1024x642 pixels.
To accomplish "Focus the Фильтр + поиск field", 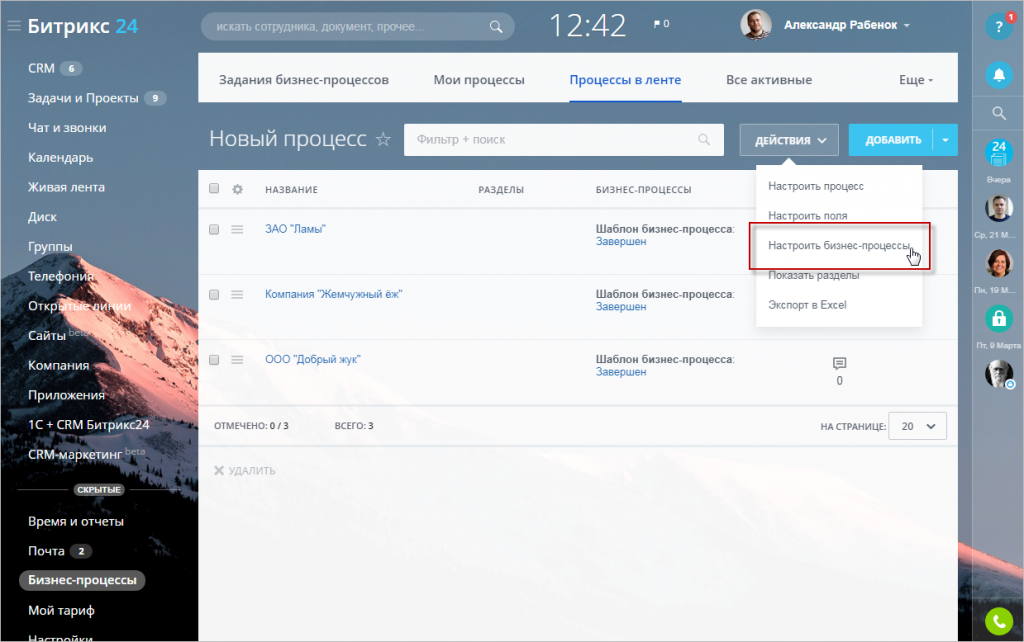I will pyautogui.click(x=564, y=140).
